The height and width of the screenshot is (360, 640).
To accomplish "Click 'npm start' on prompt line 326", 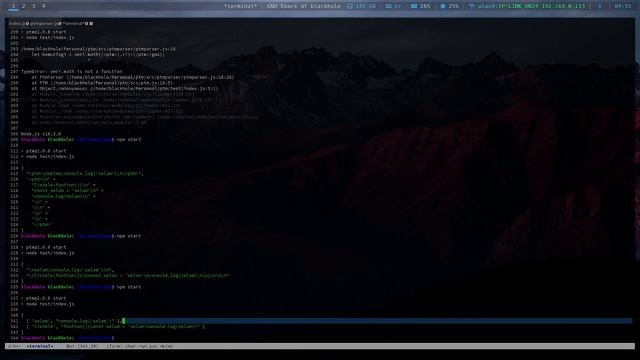I will 129,236.
